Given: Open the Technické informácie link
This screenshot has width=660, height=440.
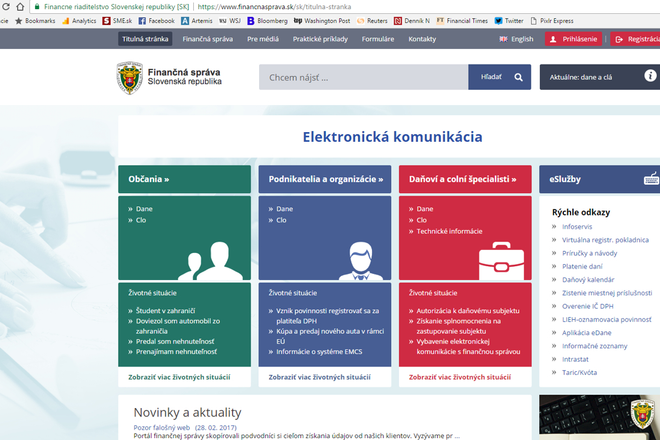Looking at the screenshot, I should (x=449, y=231).
